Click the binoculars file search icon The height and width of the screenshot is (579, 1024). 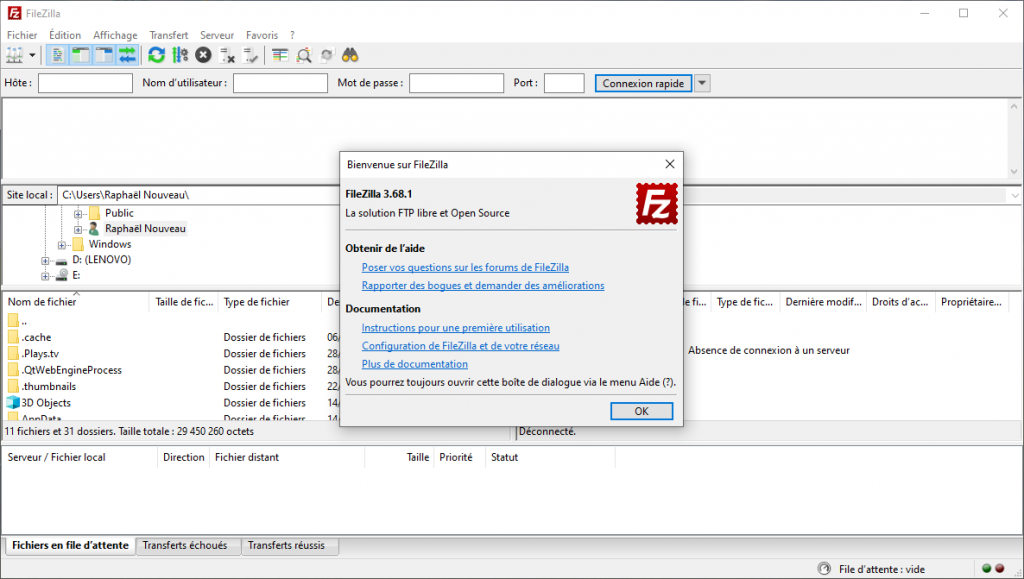(x=350, y=55)
